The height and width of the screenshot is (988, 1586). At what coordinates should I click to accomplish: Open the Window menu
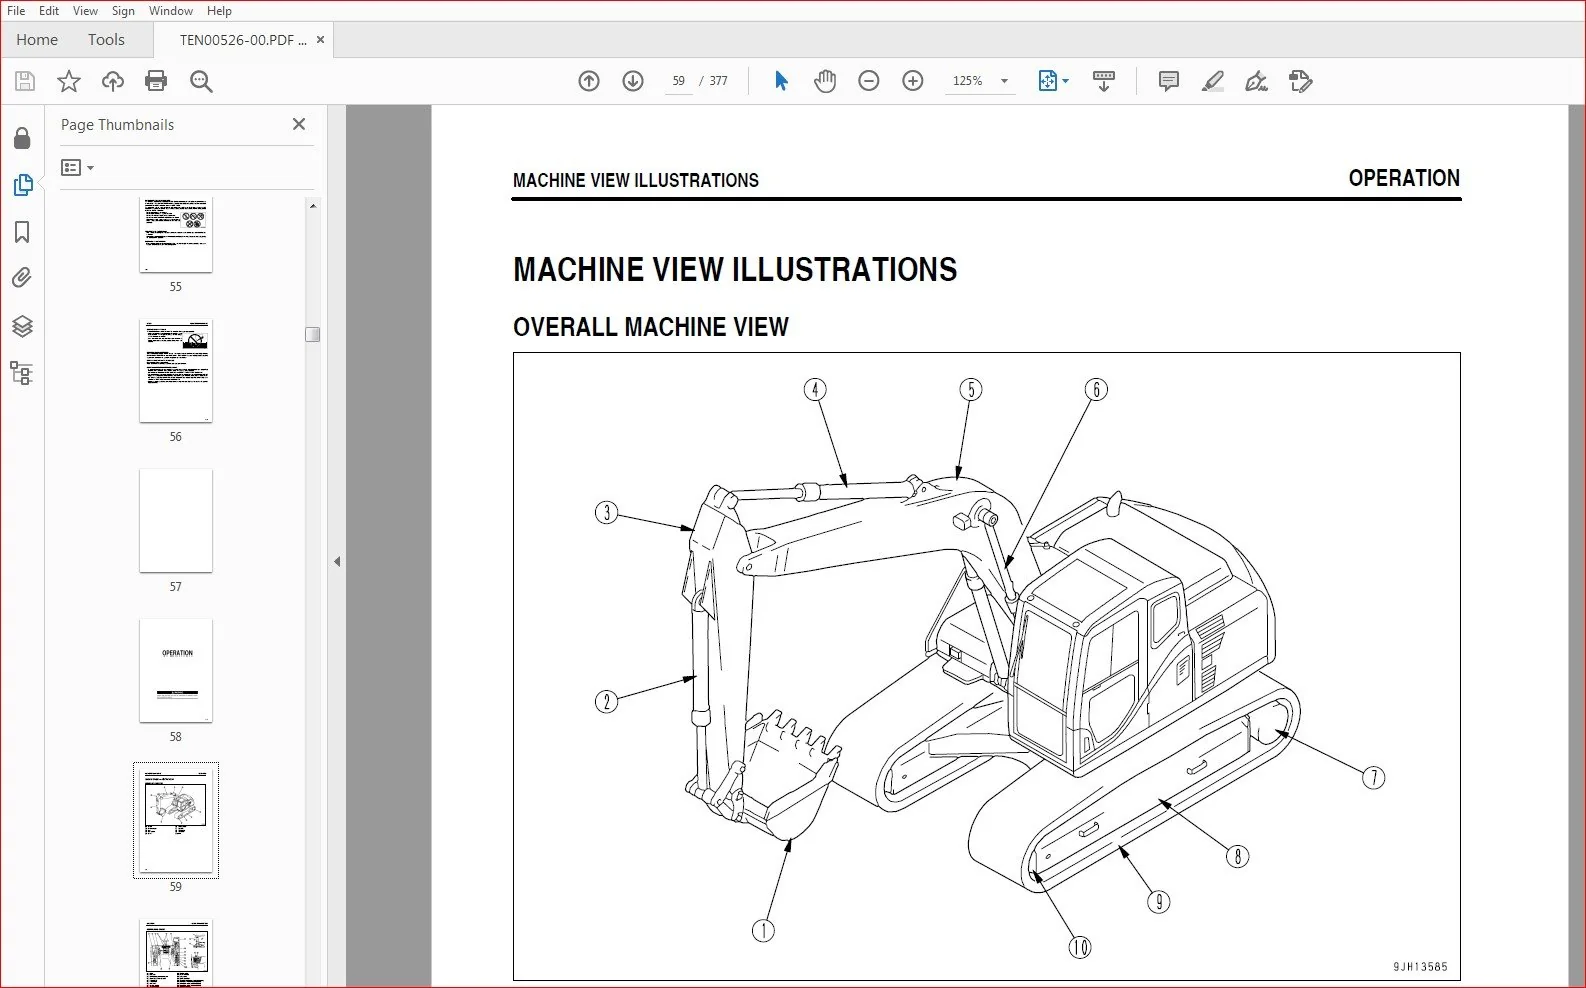(171, 11)
